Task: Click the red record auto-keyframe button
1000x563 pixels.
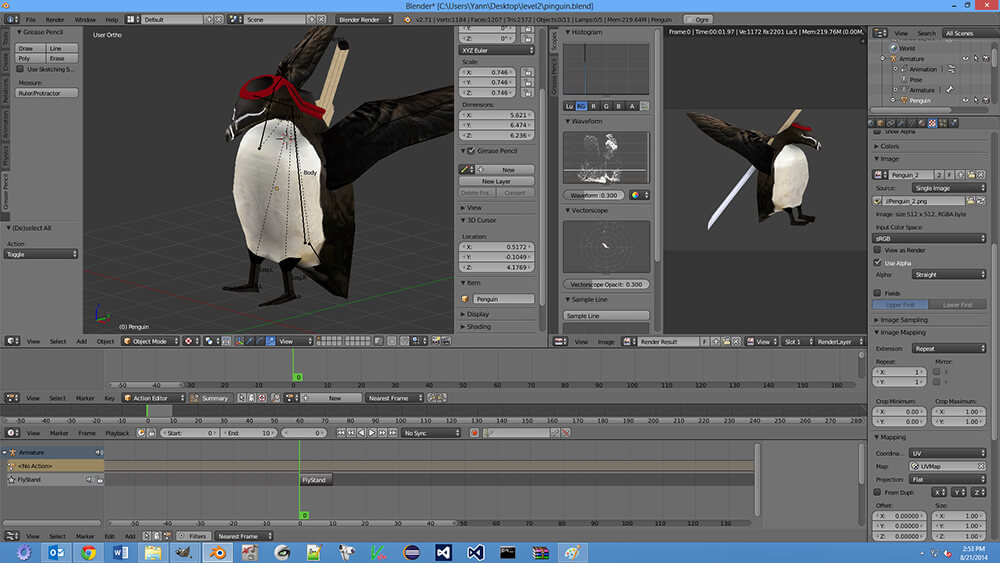Action: [475, 433]
